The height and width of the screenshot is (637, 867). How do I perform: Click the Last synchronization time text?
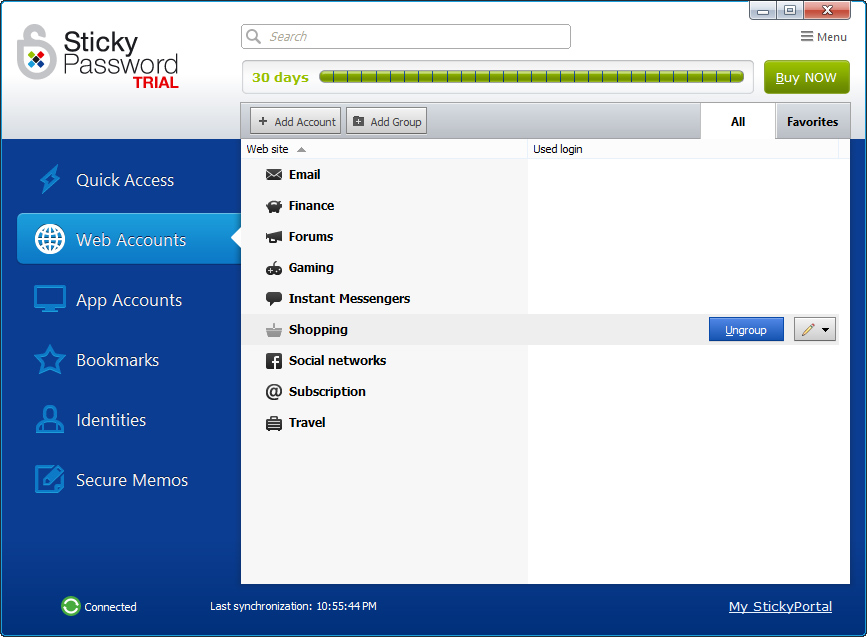293,606
